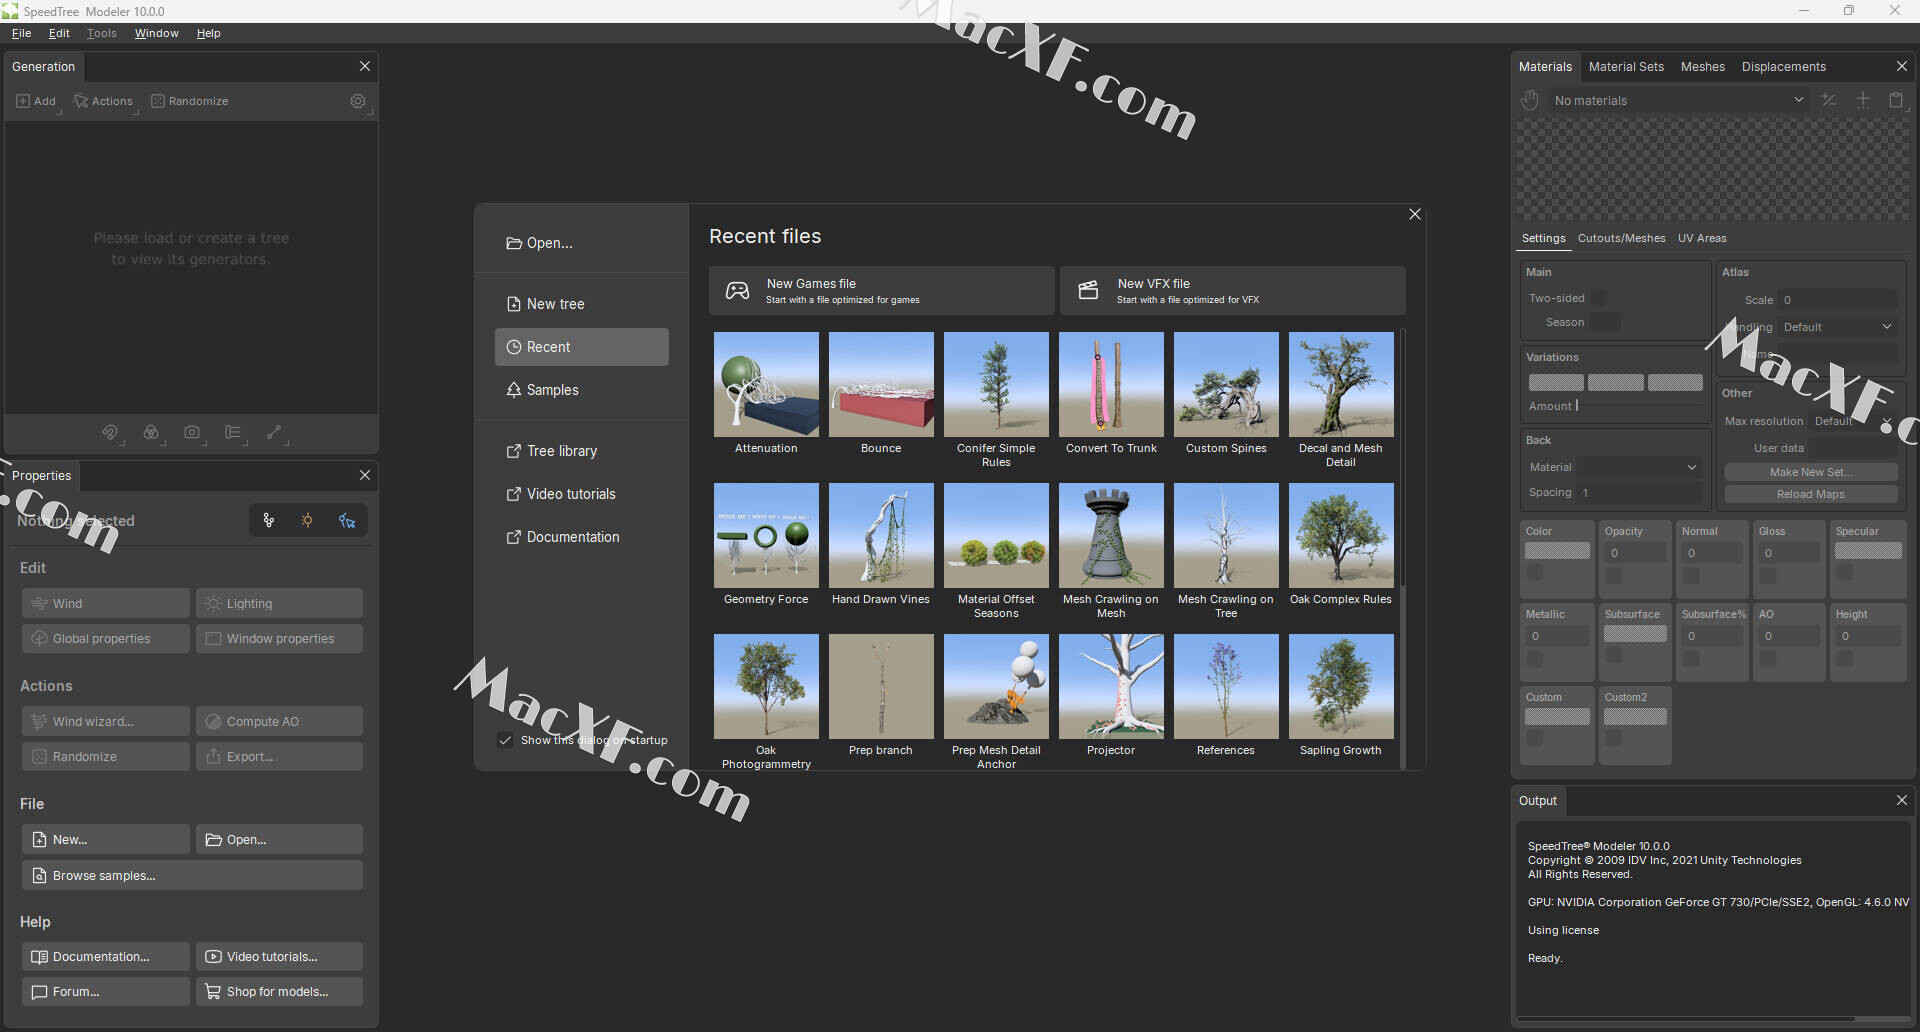Click the hand icon in Materials panel
Image resolution: width=1920 pixels, height=1032 pixels.
click(x=1530, y=100)
